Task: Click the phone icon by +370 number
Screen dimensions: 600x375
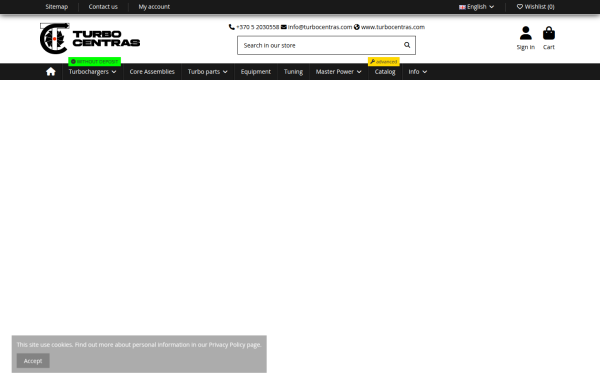Action: click(232, 27)
